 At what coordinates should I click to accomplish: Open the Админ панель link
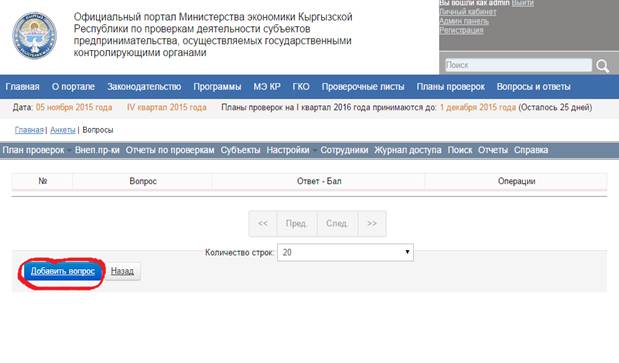click(464, 21)
